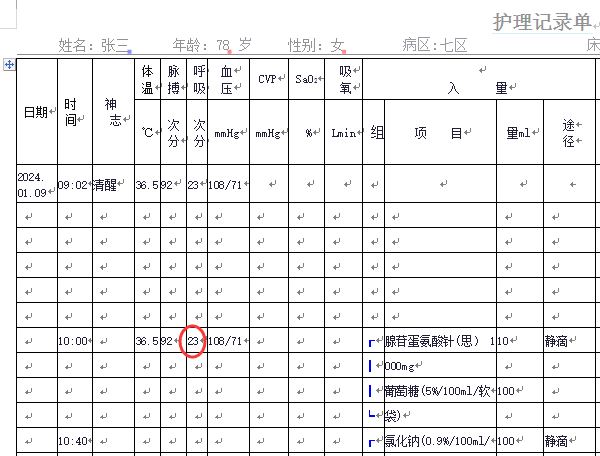Click the patient name 张三
Screen dimensions: 600x456
pos(114,46)
